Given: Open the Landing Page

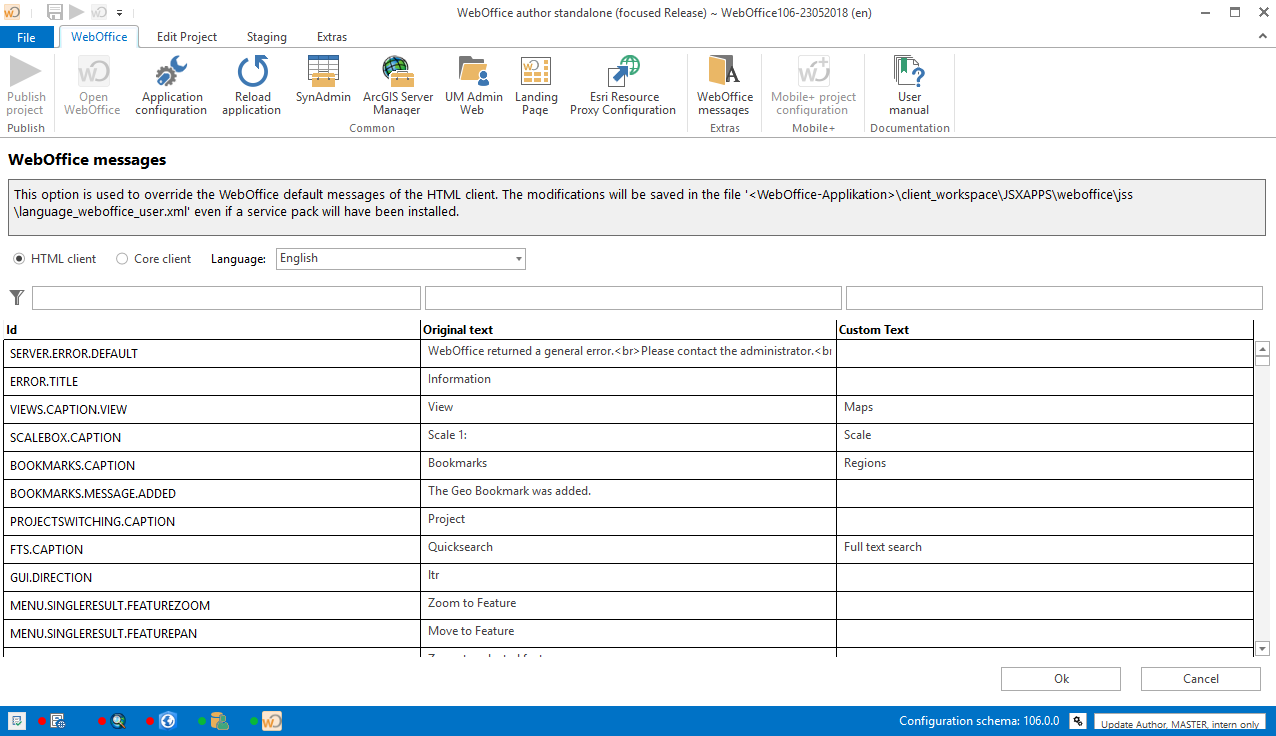Looking at the screenshot, I should pyautogui.click(x=536, y=85).
